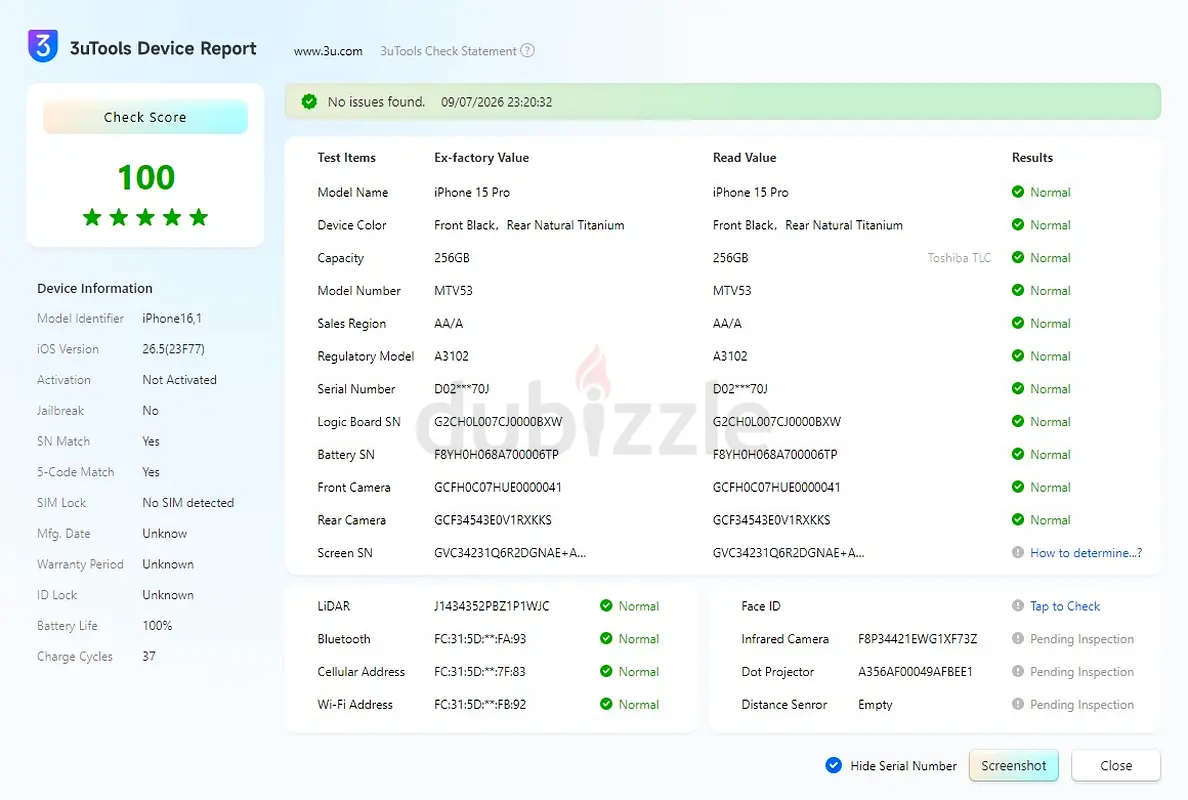Click the iOS version 26.5(23F77) value
This screenshot has width=1188, height=800.
coord(174,348)
